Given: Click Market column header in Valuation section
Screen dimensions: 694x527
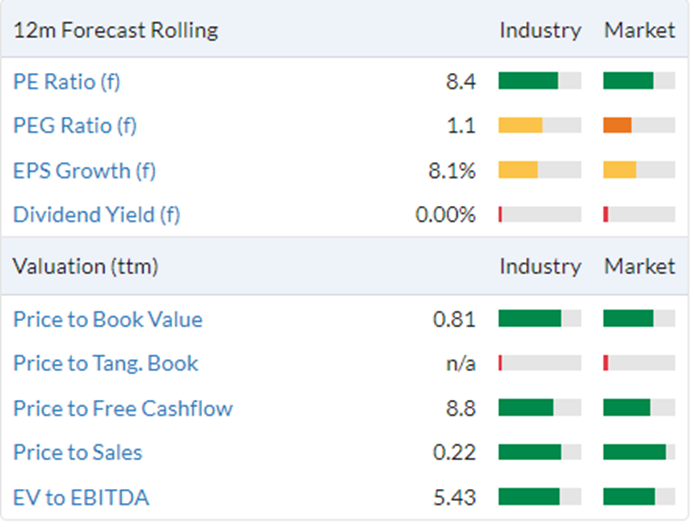Looking at the screenshot, I should pyautogui.click(x=640, y=267).
